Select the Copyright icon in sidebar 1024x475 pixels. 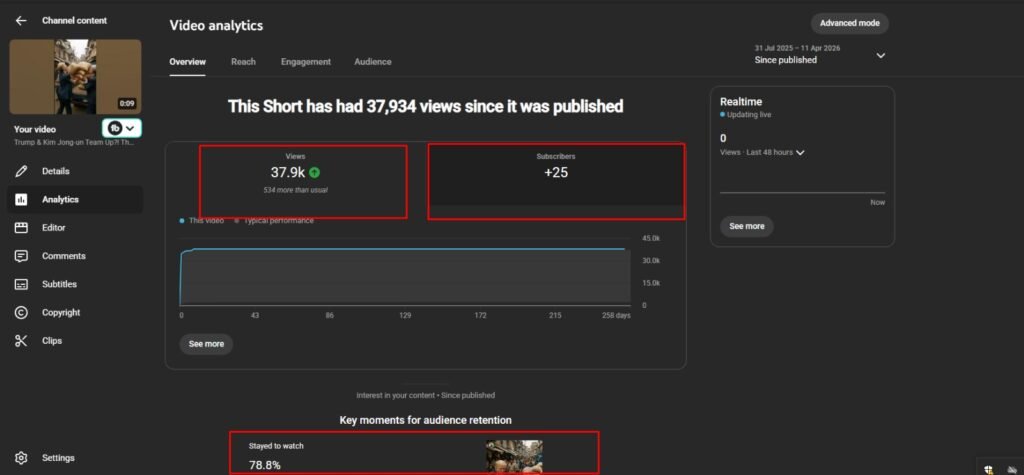(x=21, y=312)
